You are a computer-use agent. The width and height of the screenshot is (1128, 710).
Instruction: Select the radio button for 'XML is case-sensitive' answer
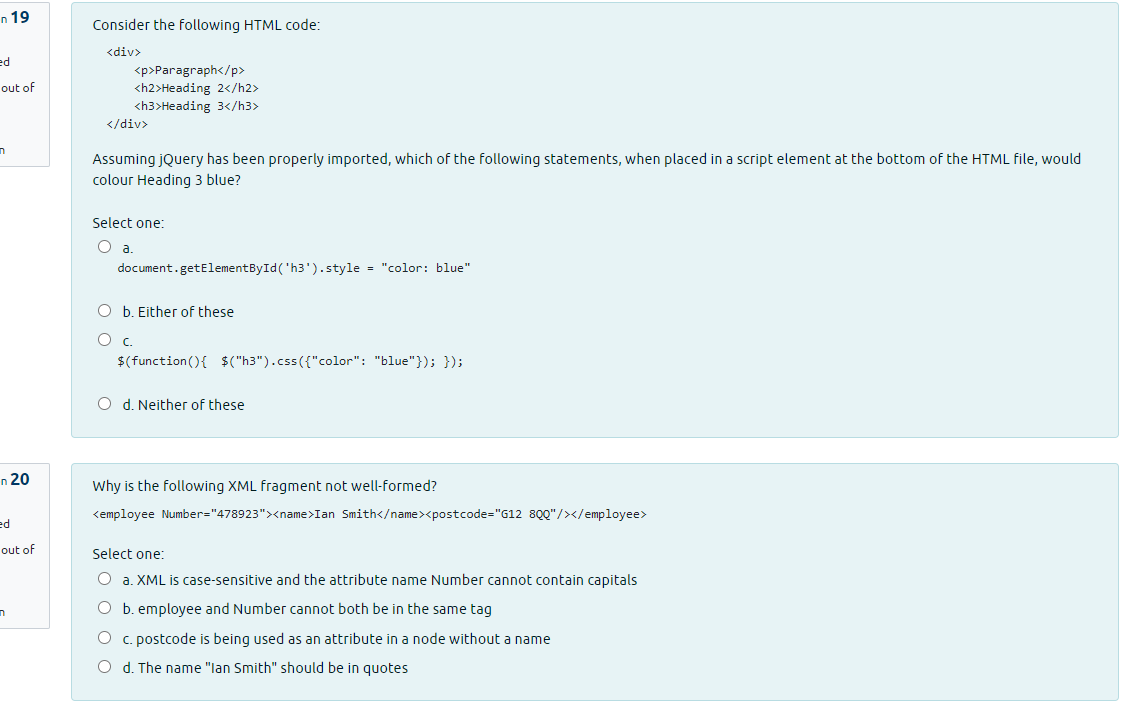pyautogui.click(x=104, y=579)
